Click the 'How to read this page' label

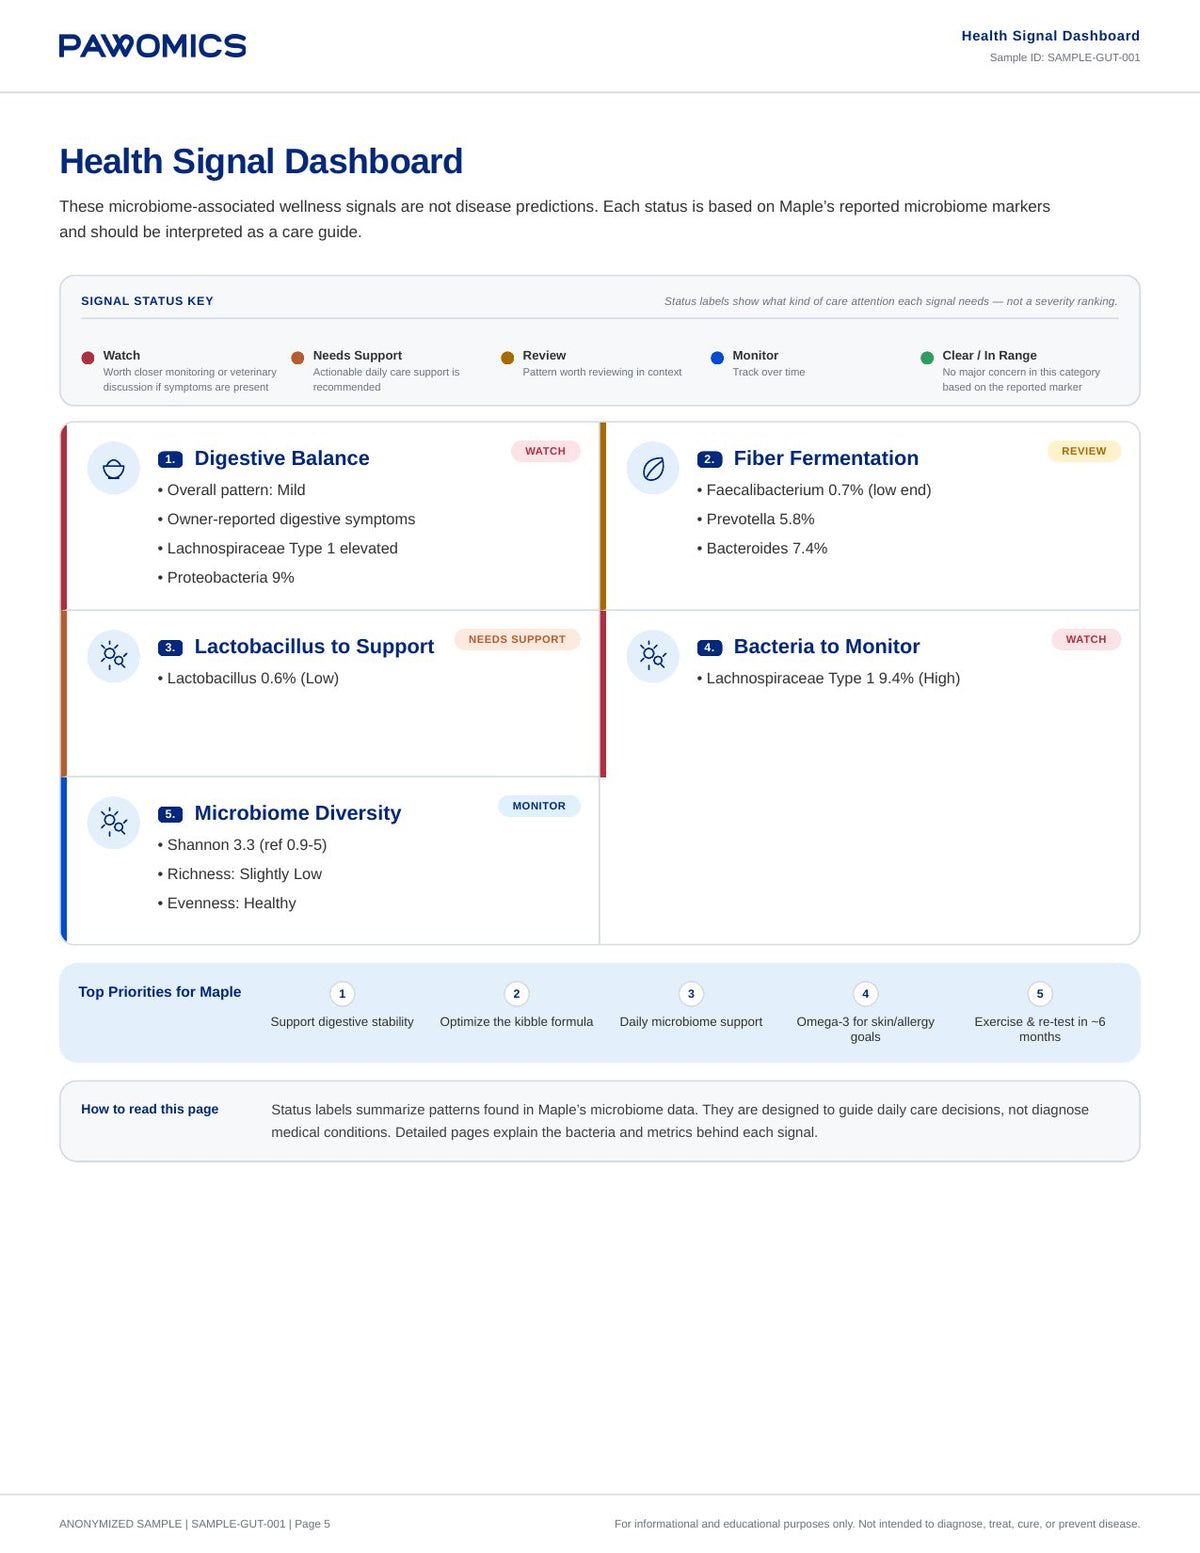tap(150, 1109)
